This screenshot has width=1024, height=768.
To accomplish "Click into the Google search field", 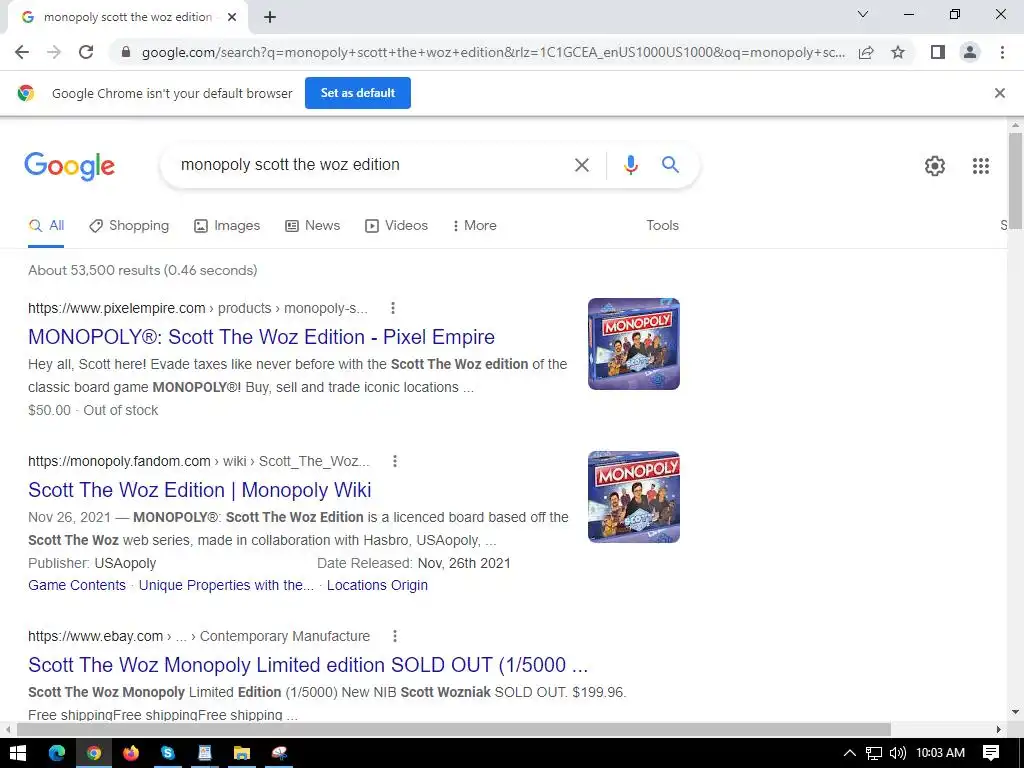I will (x=366, y=165).
